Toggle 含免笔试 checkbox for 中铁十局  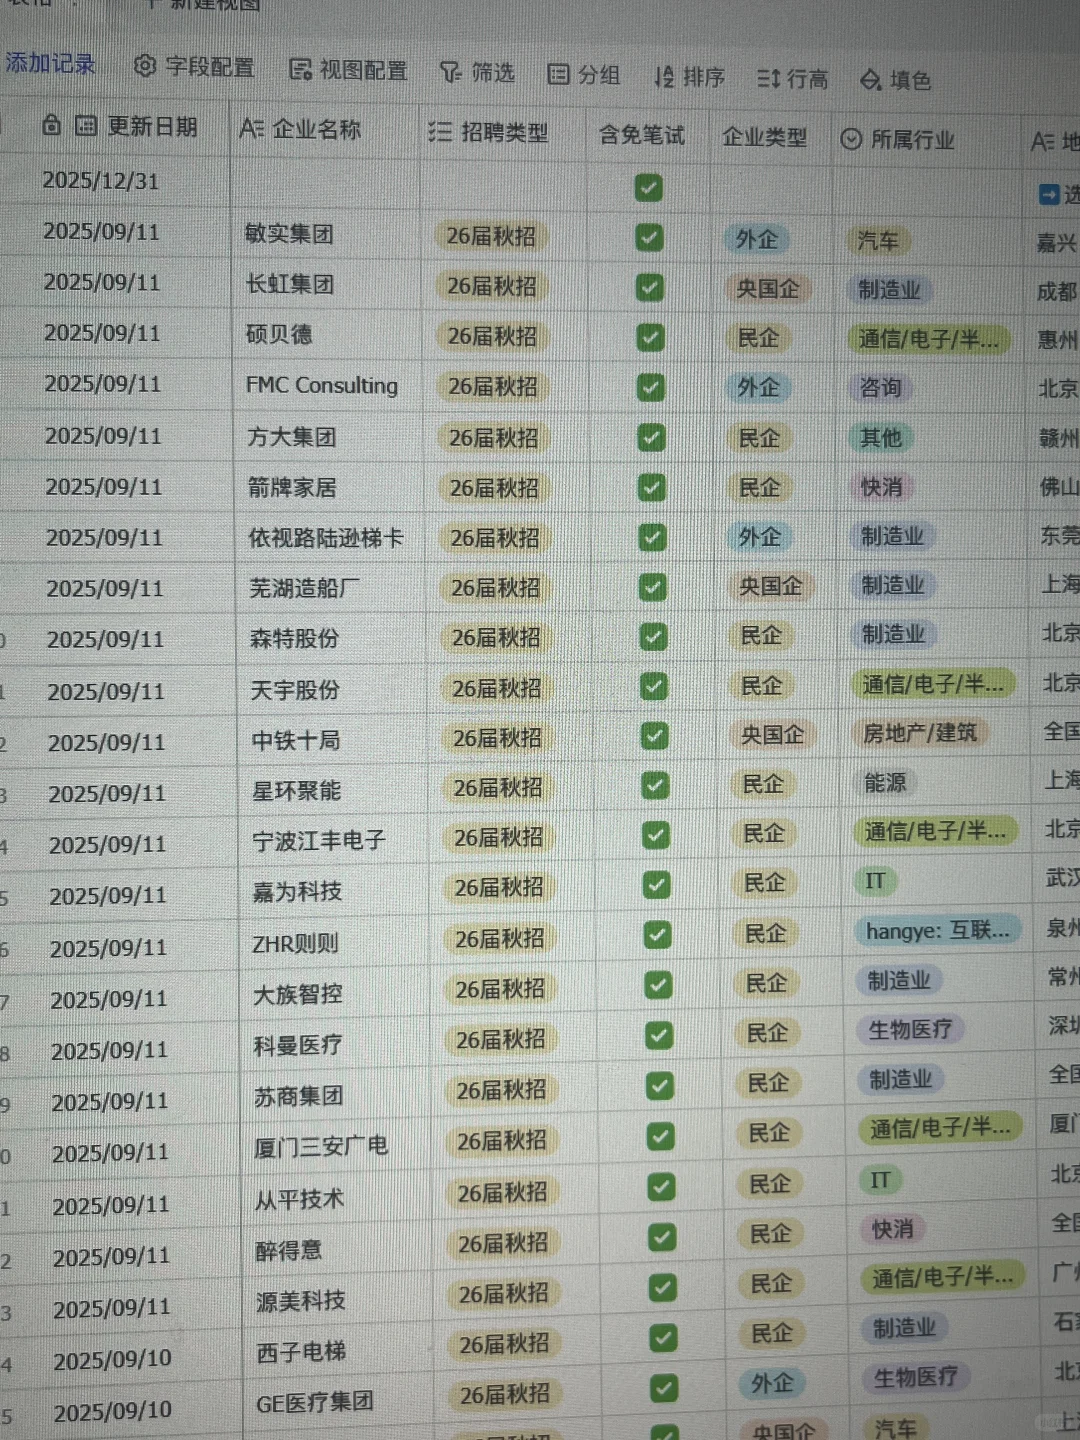[655, 736]
